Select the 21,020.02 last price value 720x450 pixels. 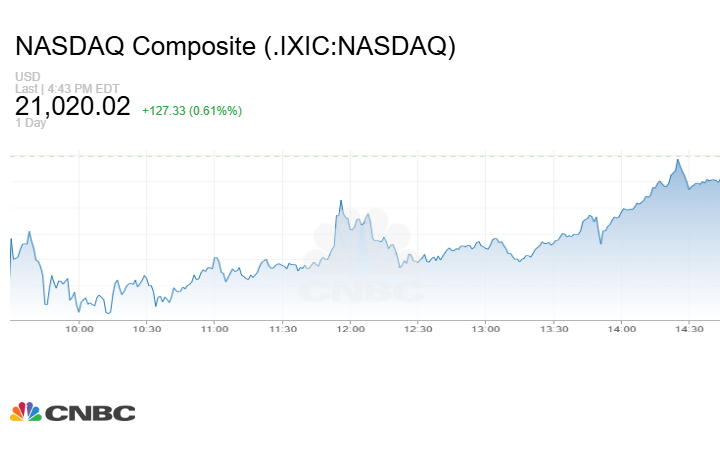(x=73, y=107)
